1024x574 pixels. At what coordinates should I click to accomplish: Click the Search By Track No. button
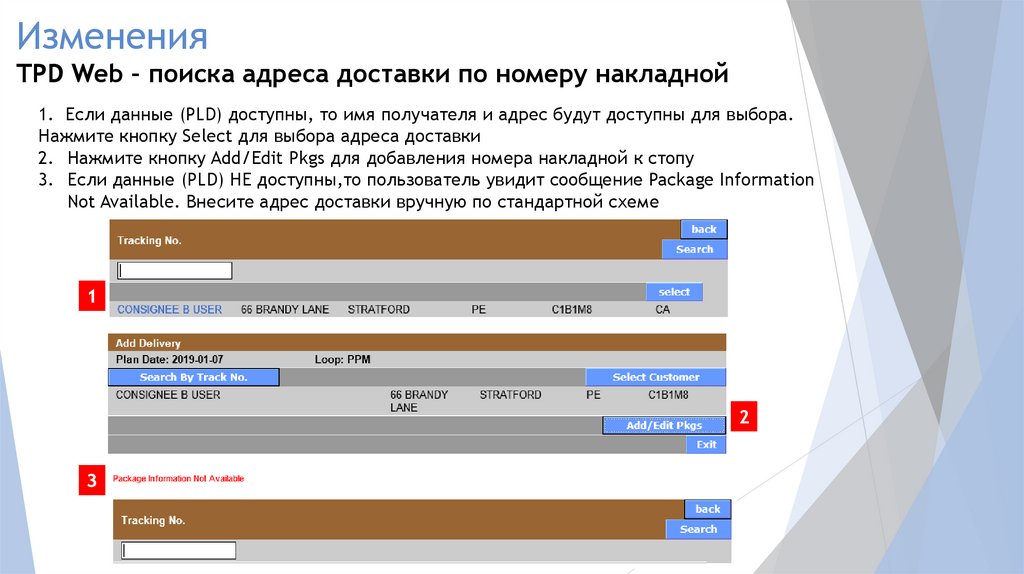click(x=194, y=377)
